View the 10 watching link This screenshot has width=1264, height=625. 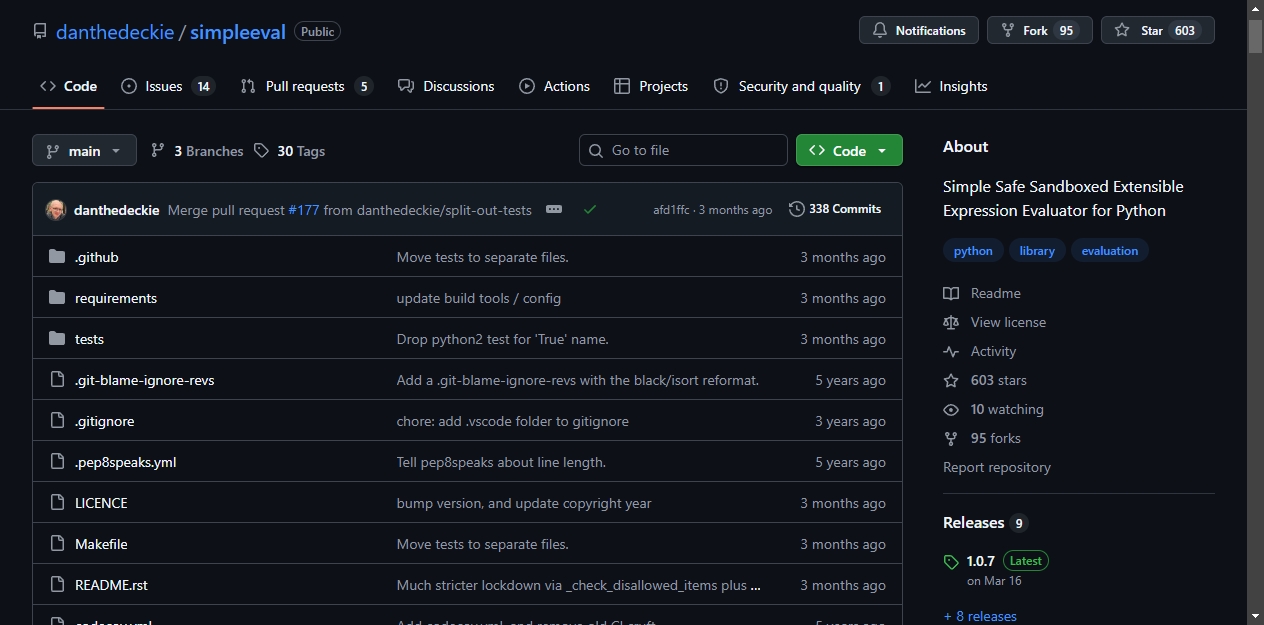993,409
